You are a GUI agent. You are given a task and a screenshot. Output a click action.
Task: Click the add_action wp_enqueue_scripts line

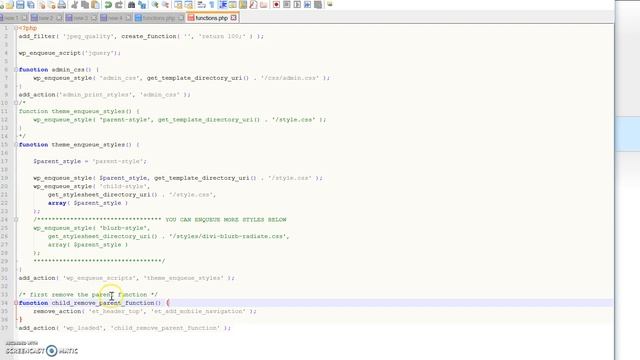click(127, 278)
